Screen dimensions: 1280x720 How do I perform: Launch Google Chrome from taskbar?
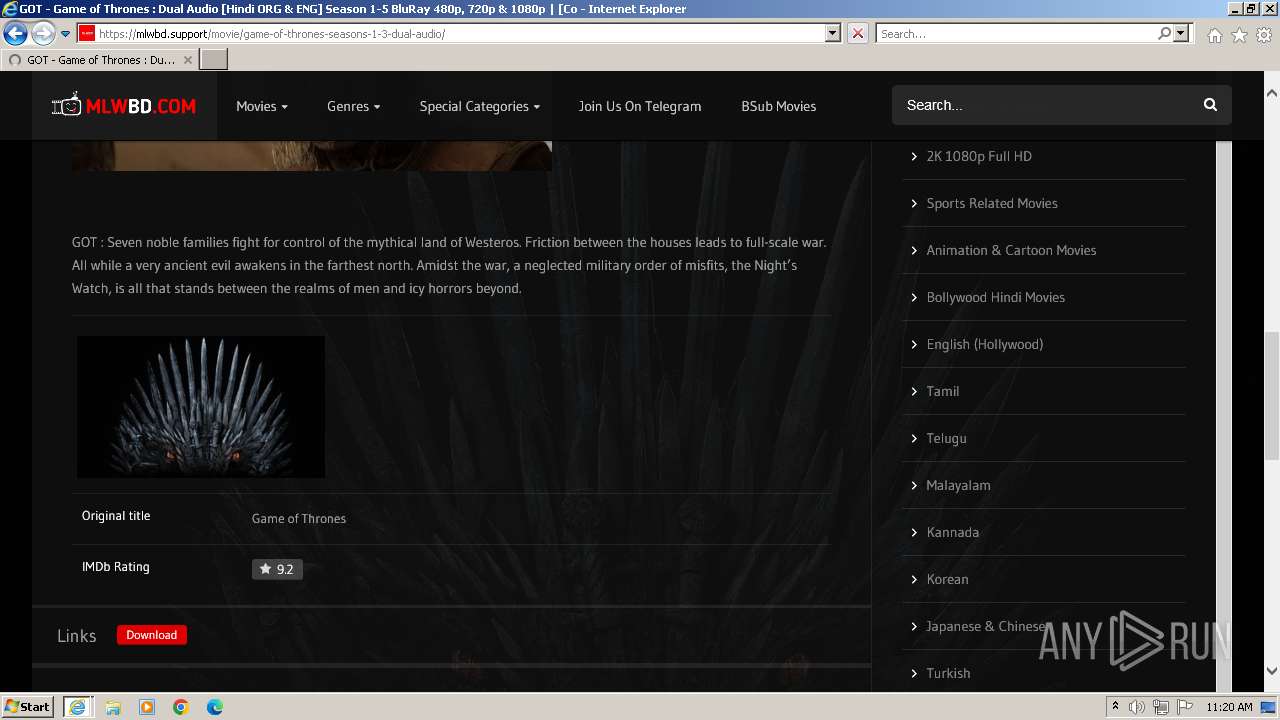point(181,707)
